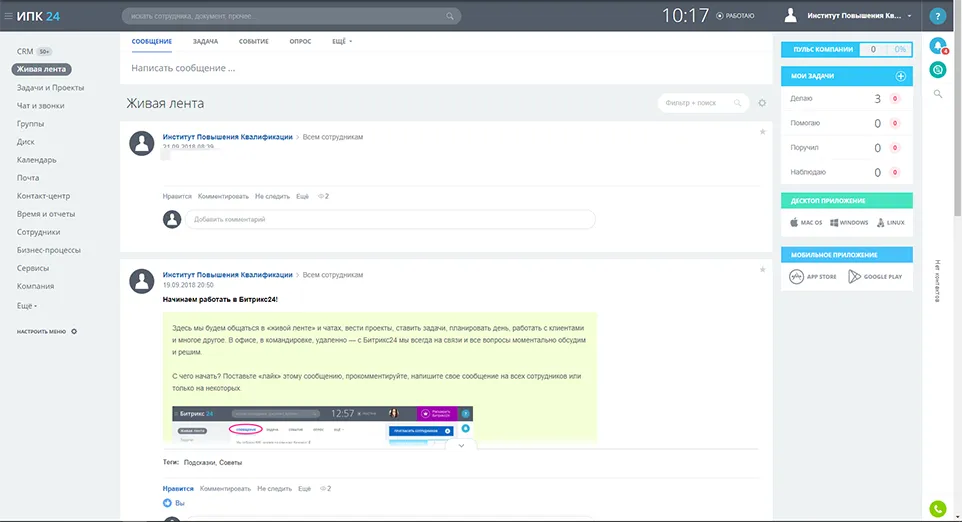Open user account dropdown arrow in header
Image resolution: width=962 pixels, height=522 pixels.
coord(909,16)
